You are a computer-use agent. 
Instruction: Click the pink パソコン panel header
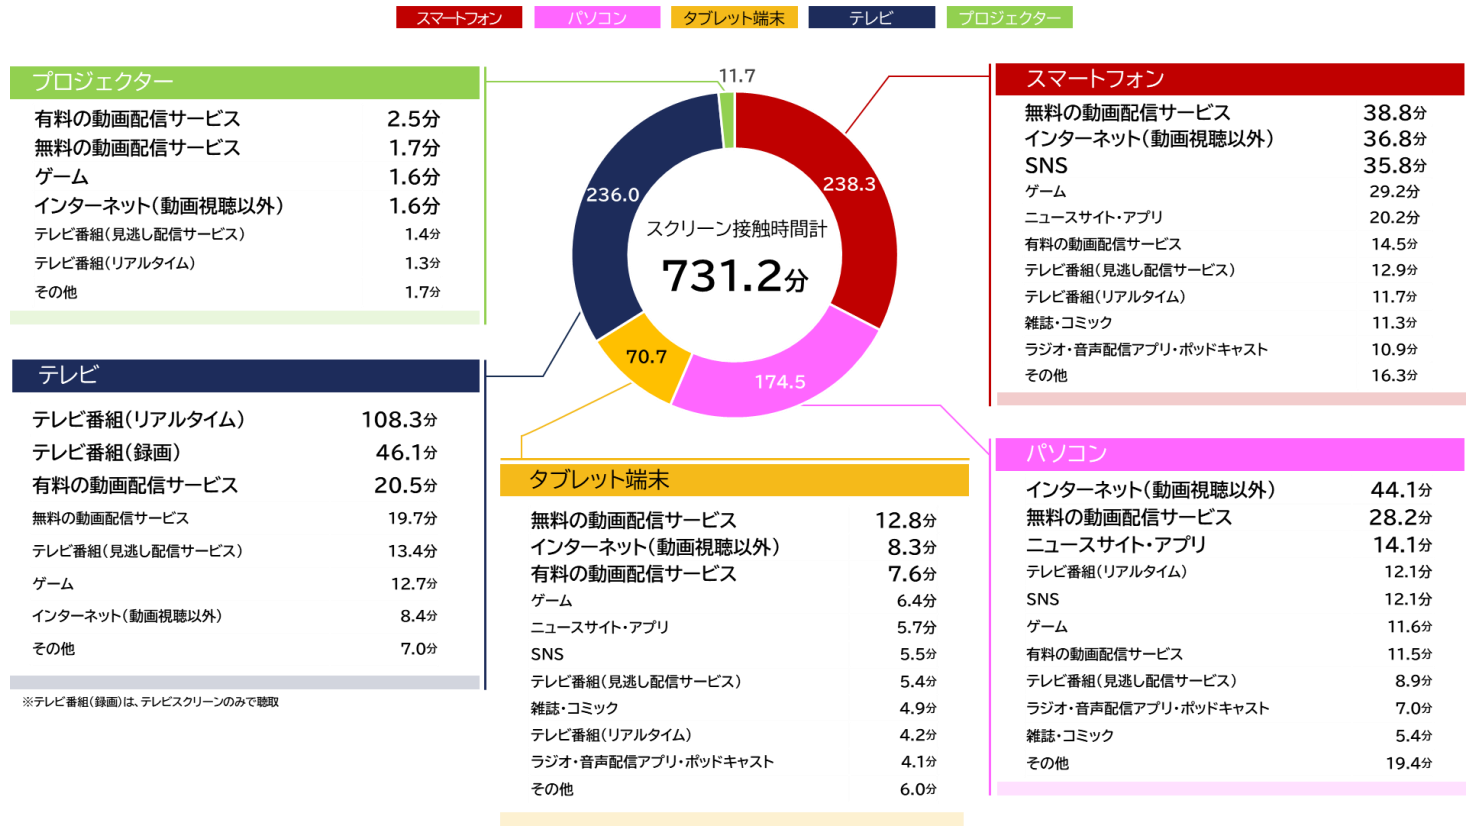point(1230,454)
